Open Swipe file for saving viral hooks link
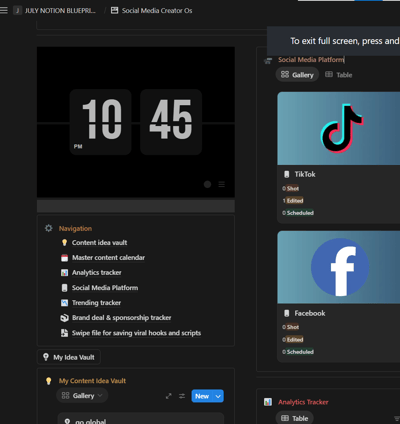Image resolution: width=400 pixels, height=424 pixels. click(x=136, y=333)
